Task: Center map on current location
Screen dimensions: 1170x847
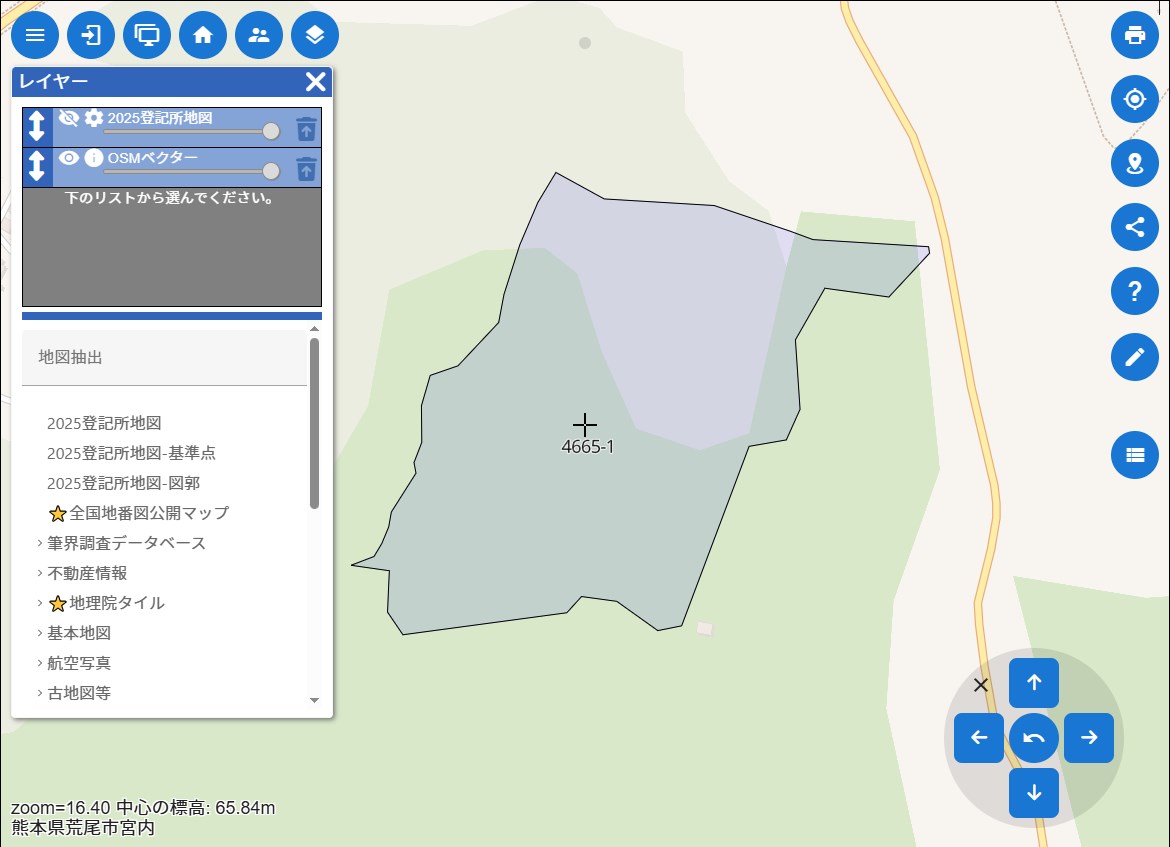Action: 1134,99
